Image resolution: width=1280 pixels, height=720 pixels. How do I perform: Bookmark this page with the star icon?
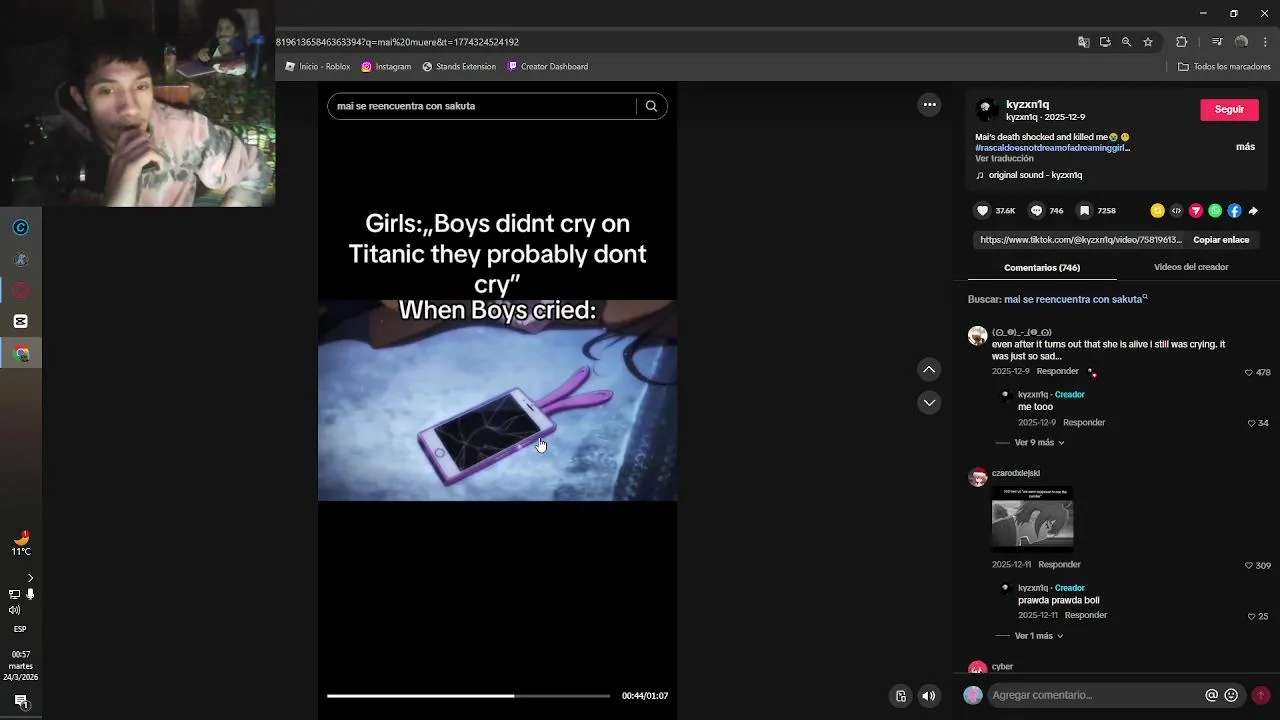(x=1148, y=42)
